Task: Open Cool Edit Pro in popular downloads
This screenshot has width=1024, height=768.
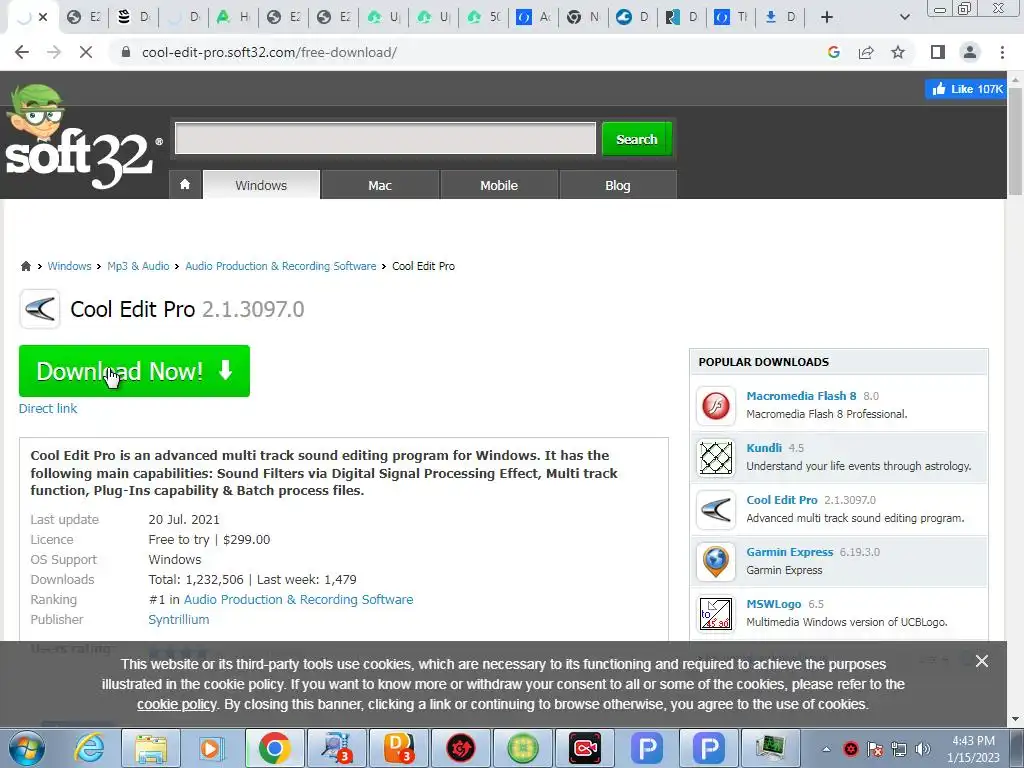Action: click(782, 500)
